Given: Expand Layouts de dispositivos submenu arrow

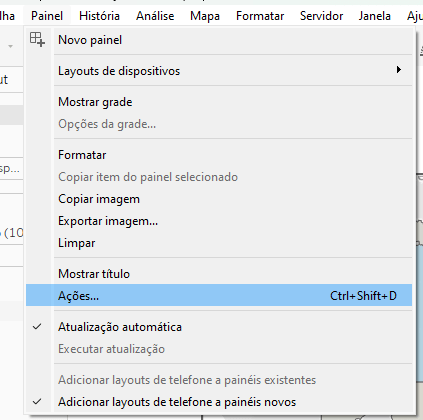Looking at the screenshot, I should coord(398,70).
